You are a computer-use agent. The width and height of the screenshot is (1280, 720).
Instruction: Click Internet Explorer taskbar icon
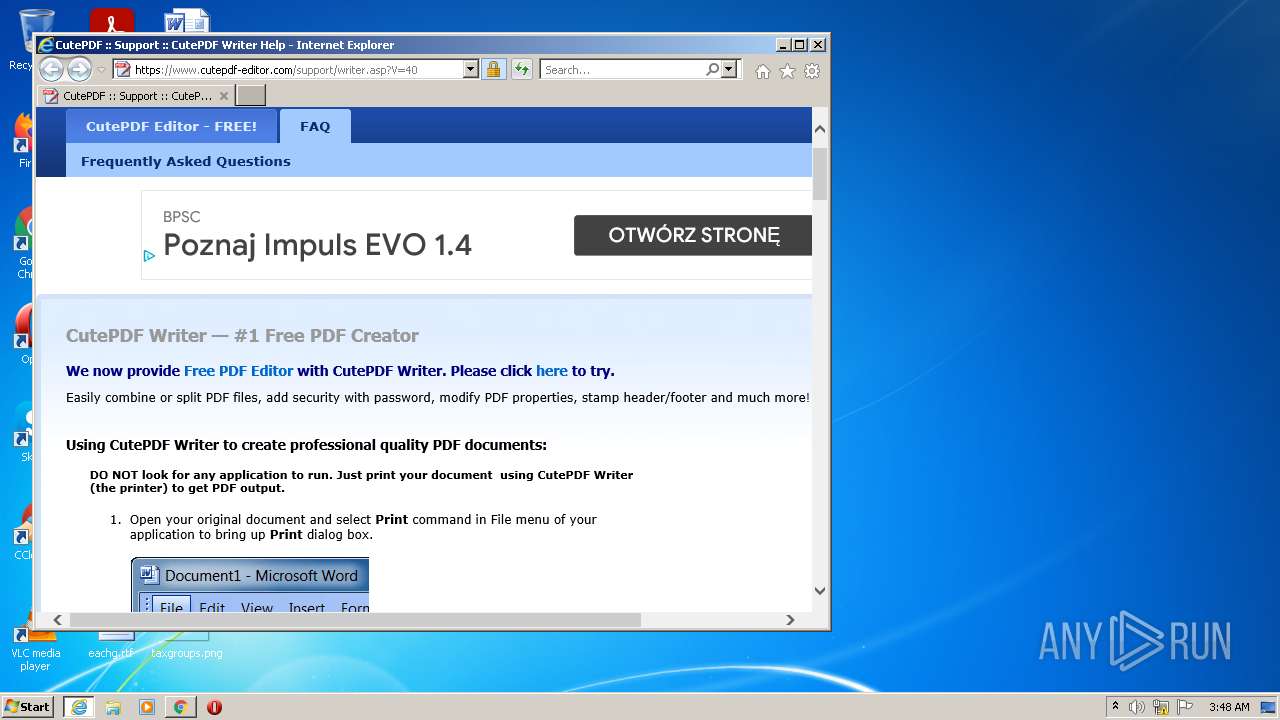click(x=79, y=707)
